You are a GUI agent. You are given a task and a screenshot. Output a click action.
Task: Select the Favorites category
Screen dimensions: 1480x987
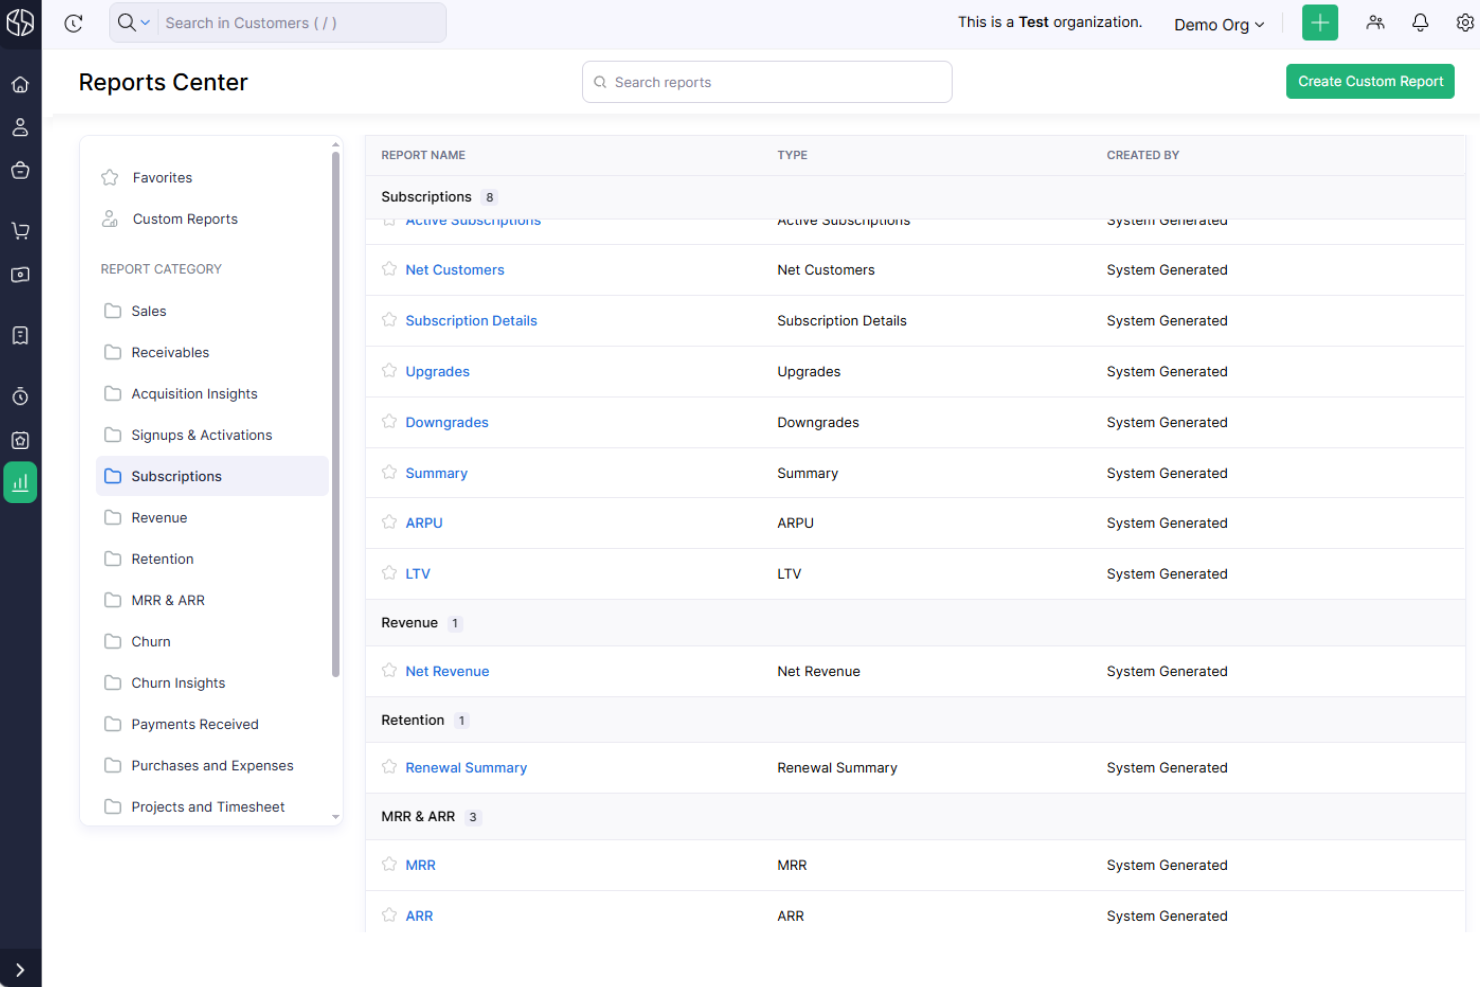pyautogui.click(x=162, y=177)
